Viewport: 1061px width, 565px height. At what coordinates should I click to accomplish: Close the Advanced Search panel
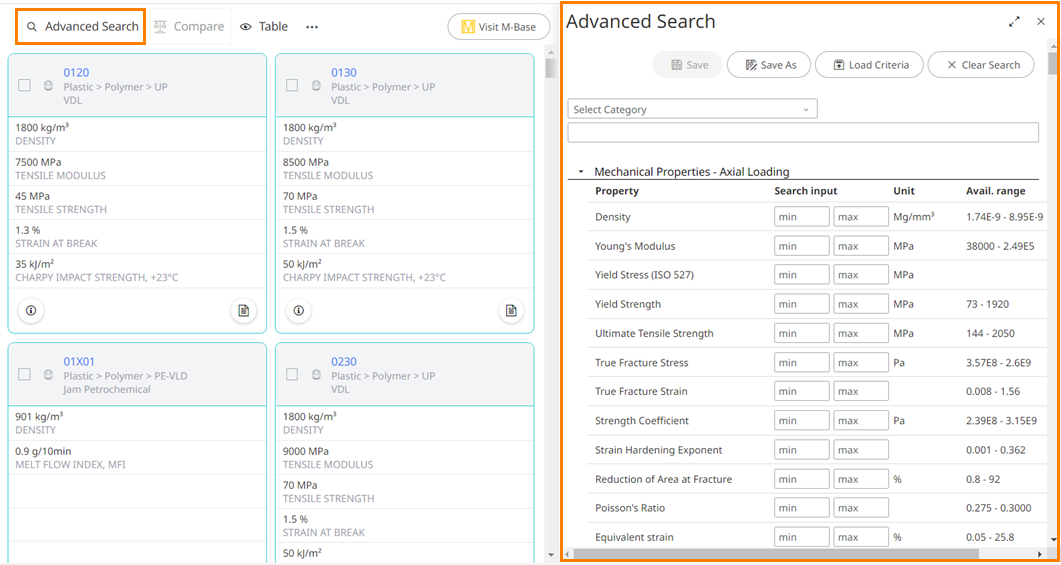tap(1041, 21)
